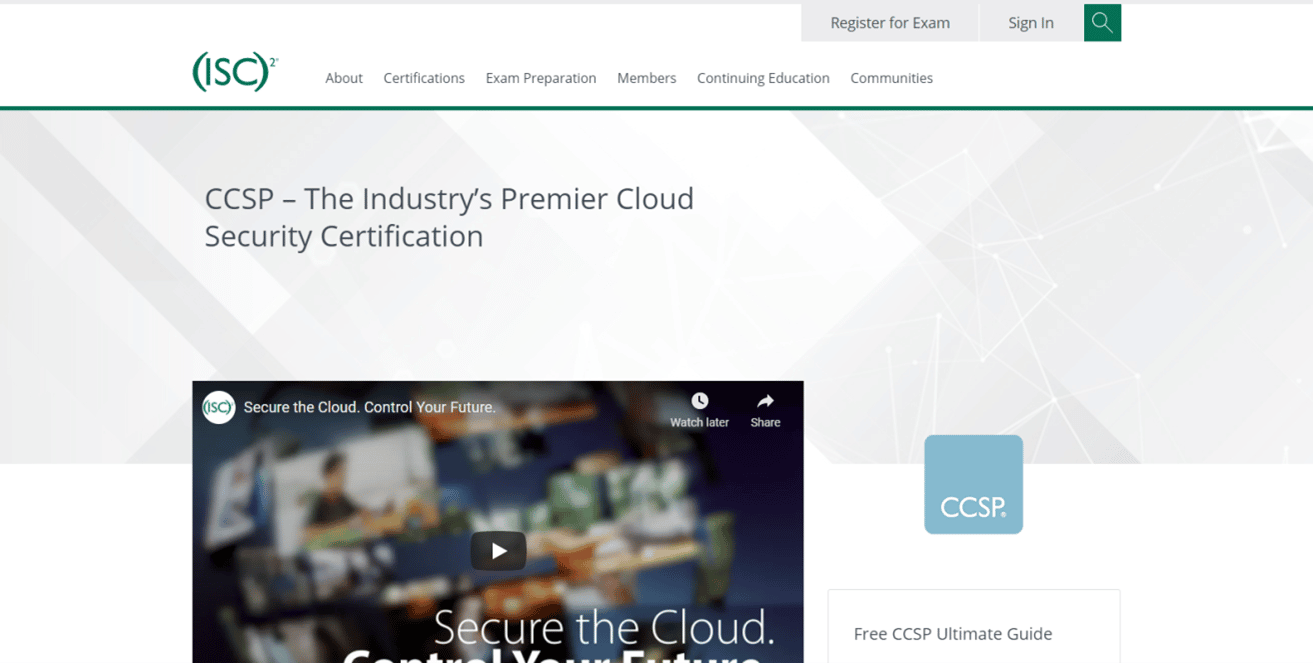Select the blue CCSP certification badge
Screen dimensions: 1313x663
973,484
